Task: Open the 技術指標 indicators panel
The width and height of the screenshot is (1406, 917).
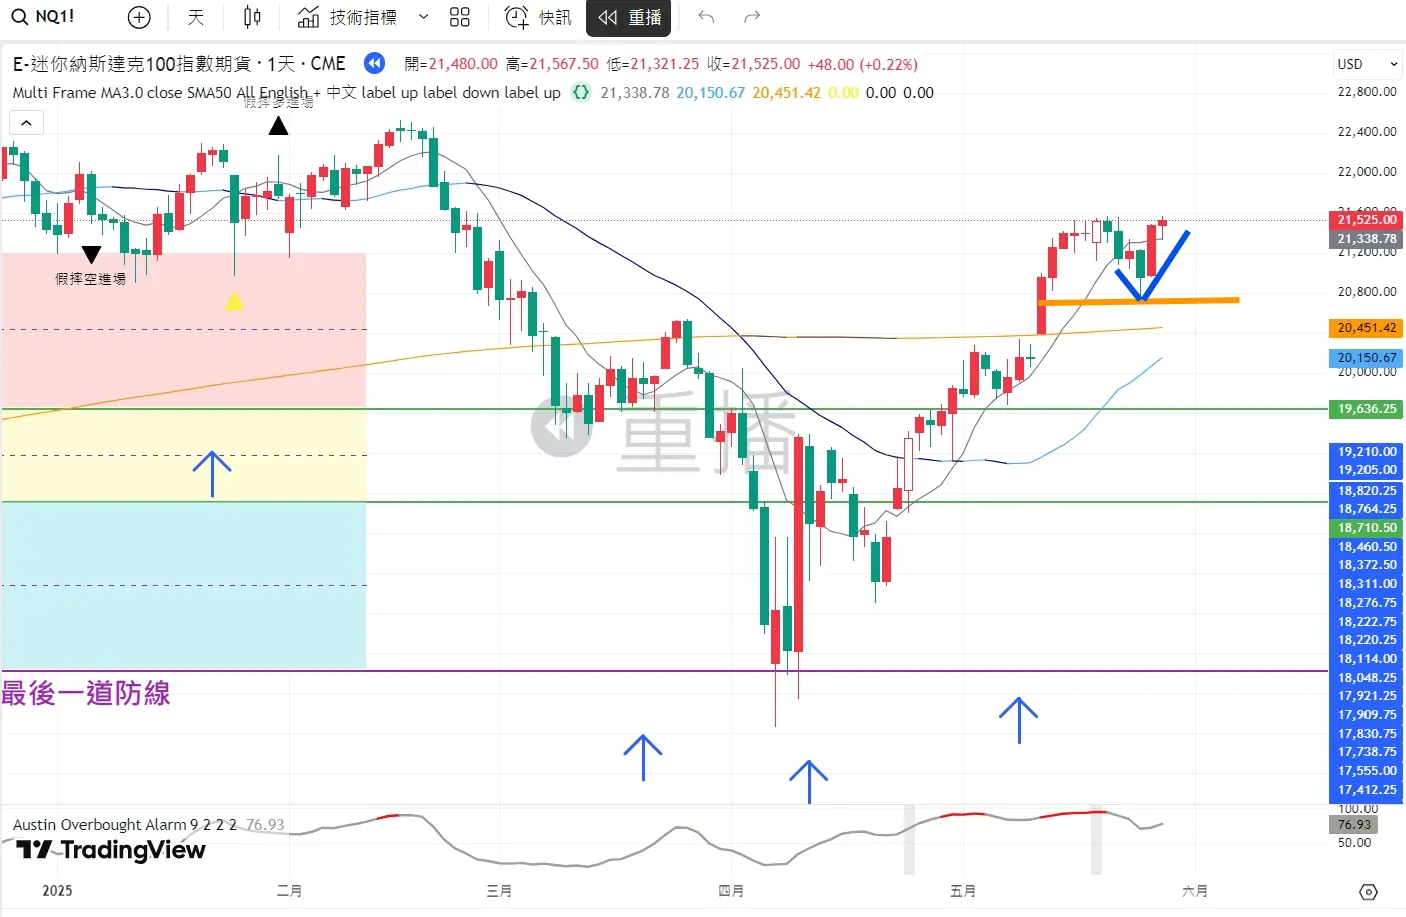Action: tap(348, 17)
